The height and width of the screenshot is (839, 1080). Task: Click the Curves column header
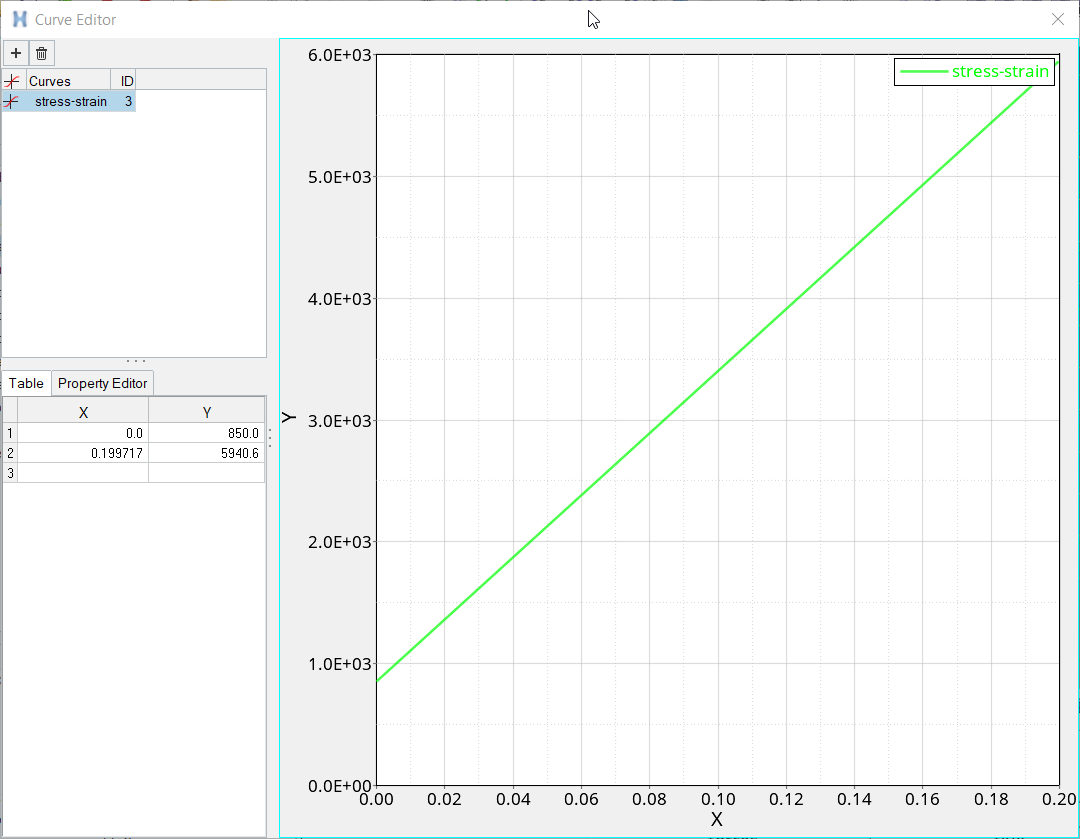point(68,81)
